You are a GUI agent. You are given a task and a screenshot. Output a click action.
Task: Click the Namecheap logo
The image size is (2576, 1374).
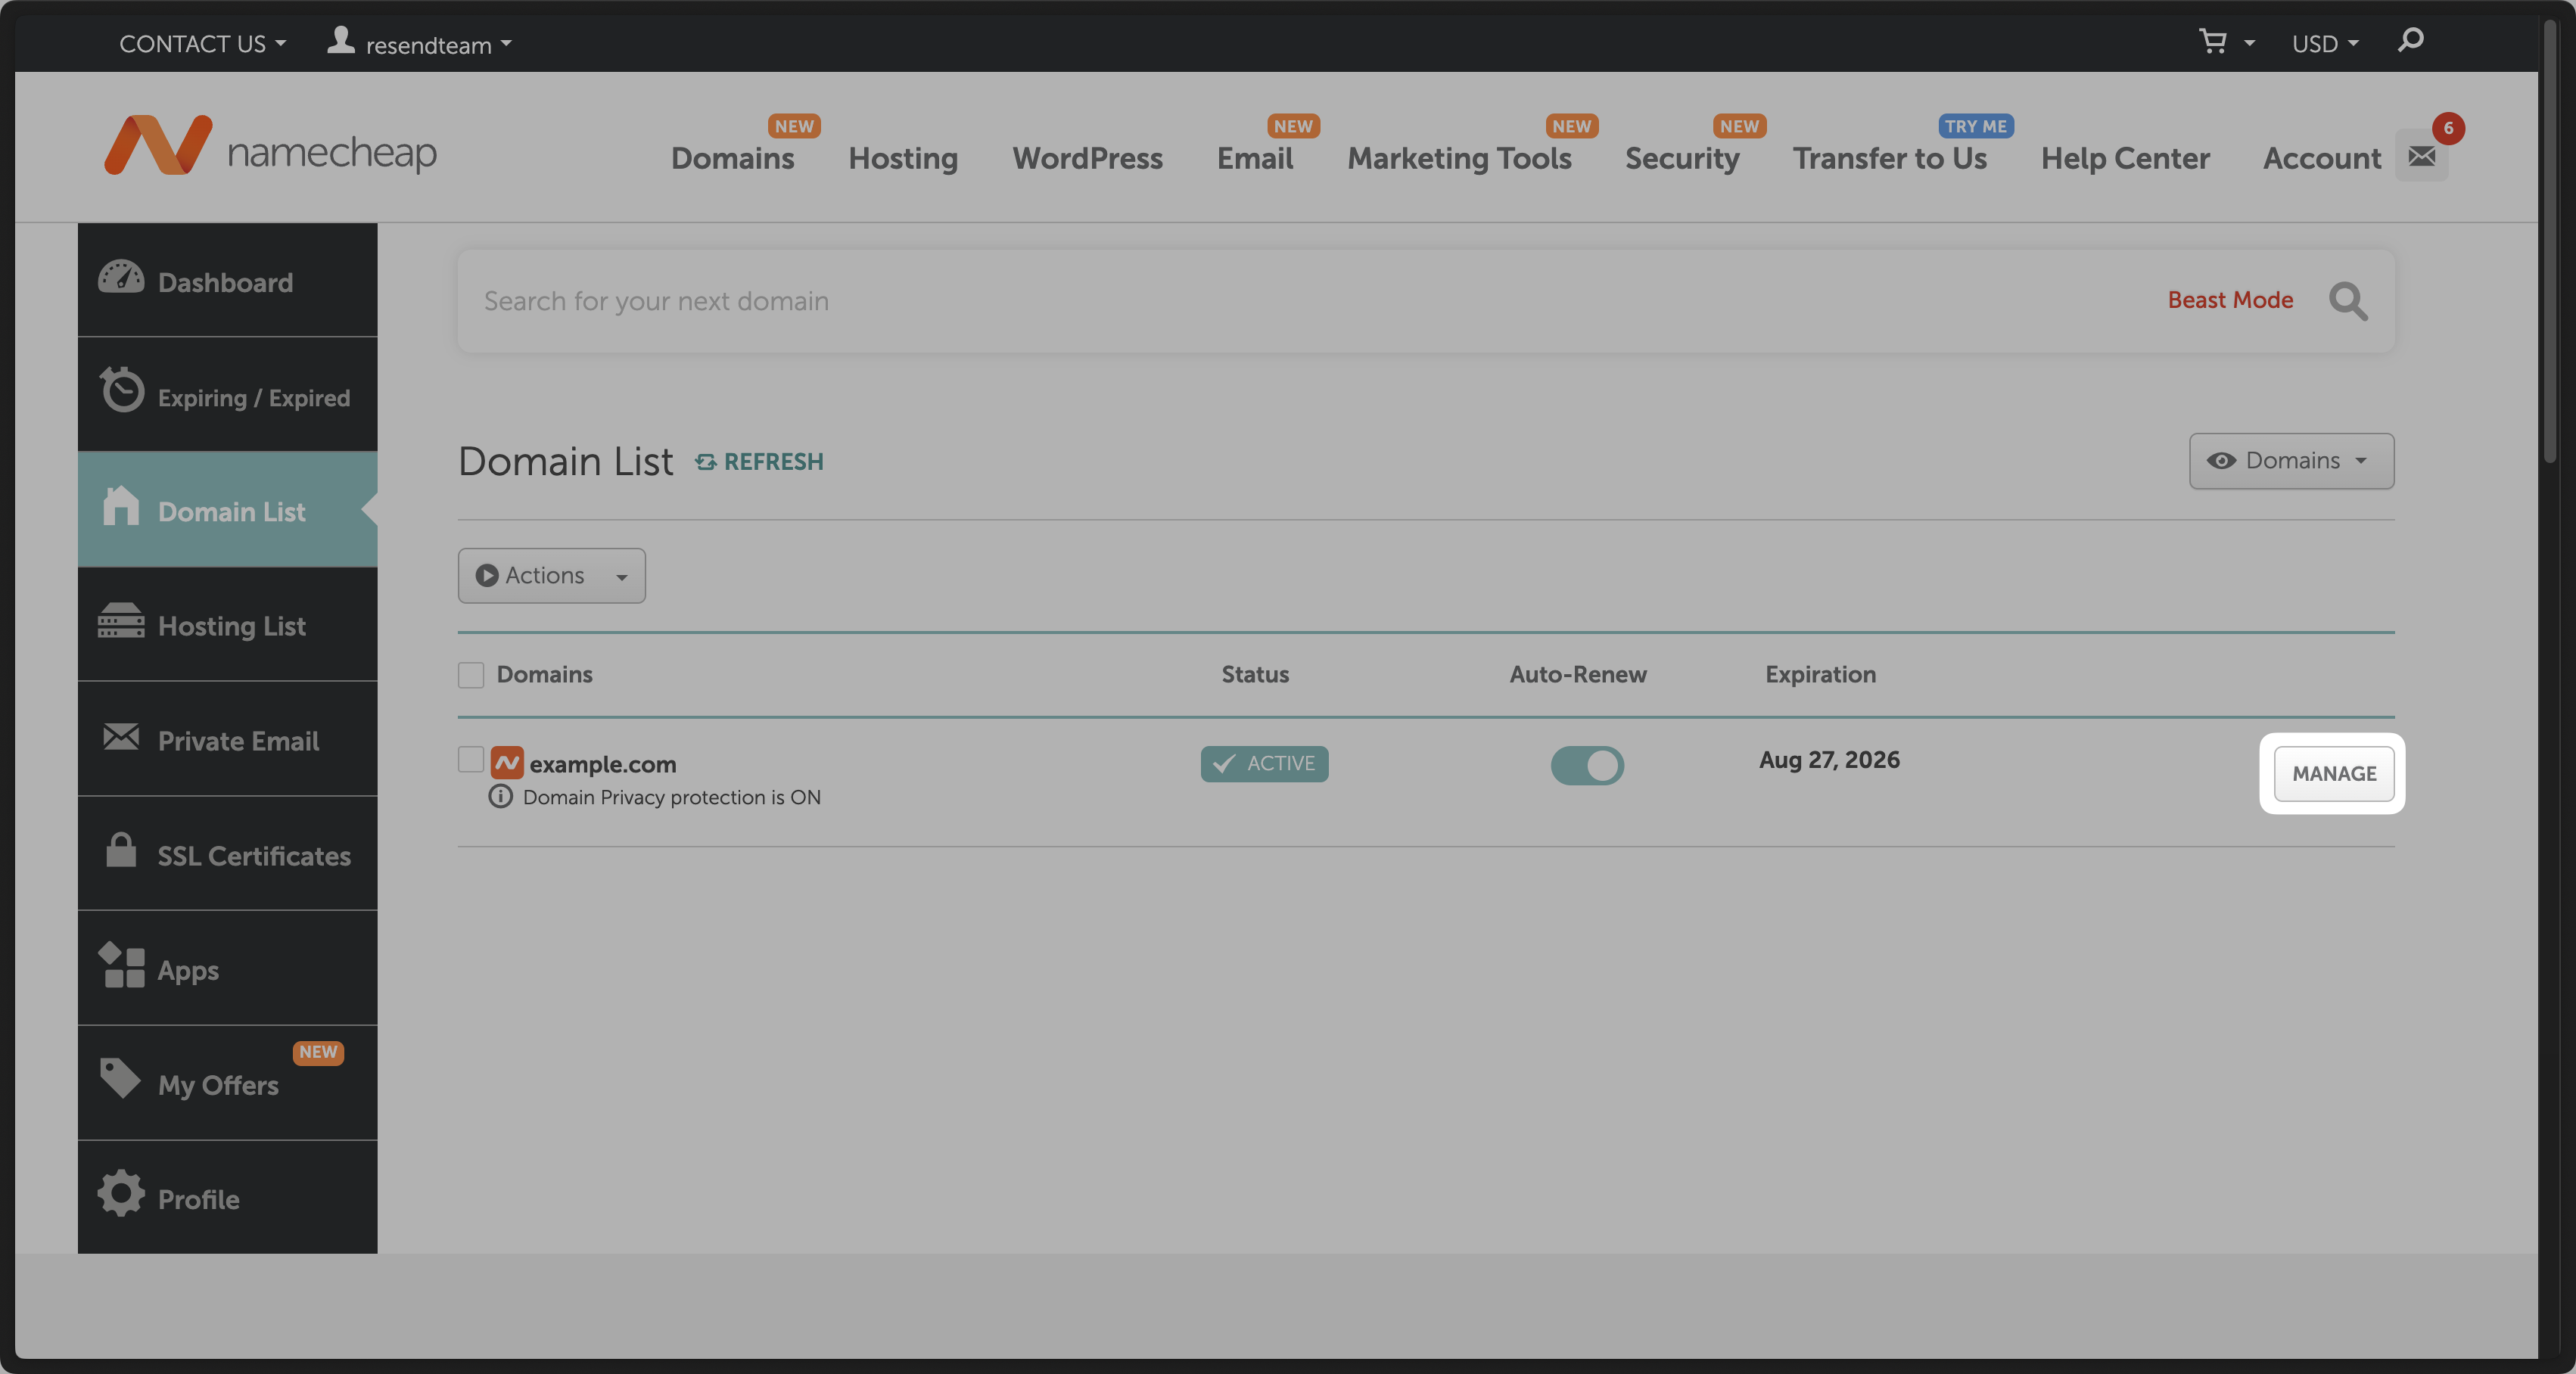[270, 148]
